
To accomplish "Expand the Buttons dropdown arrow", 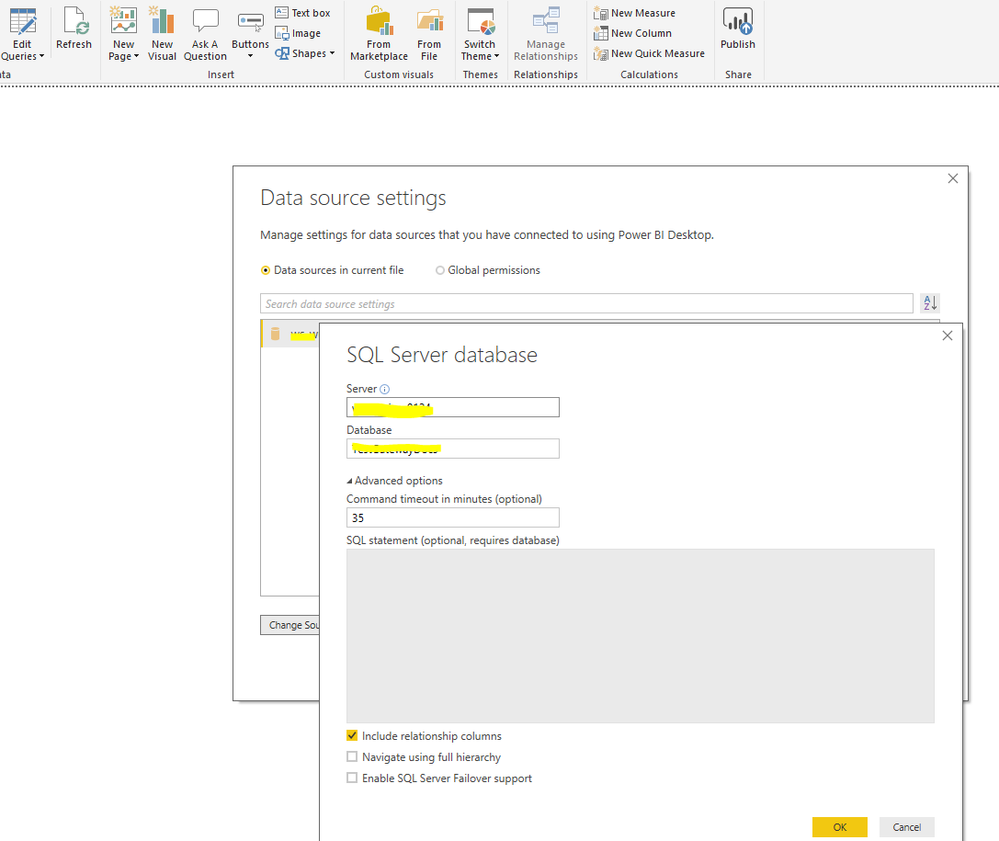I will (x=250, y=56).
